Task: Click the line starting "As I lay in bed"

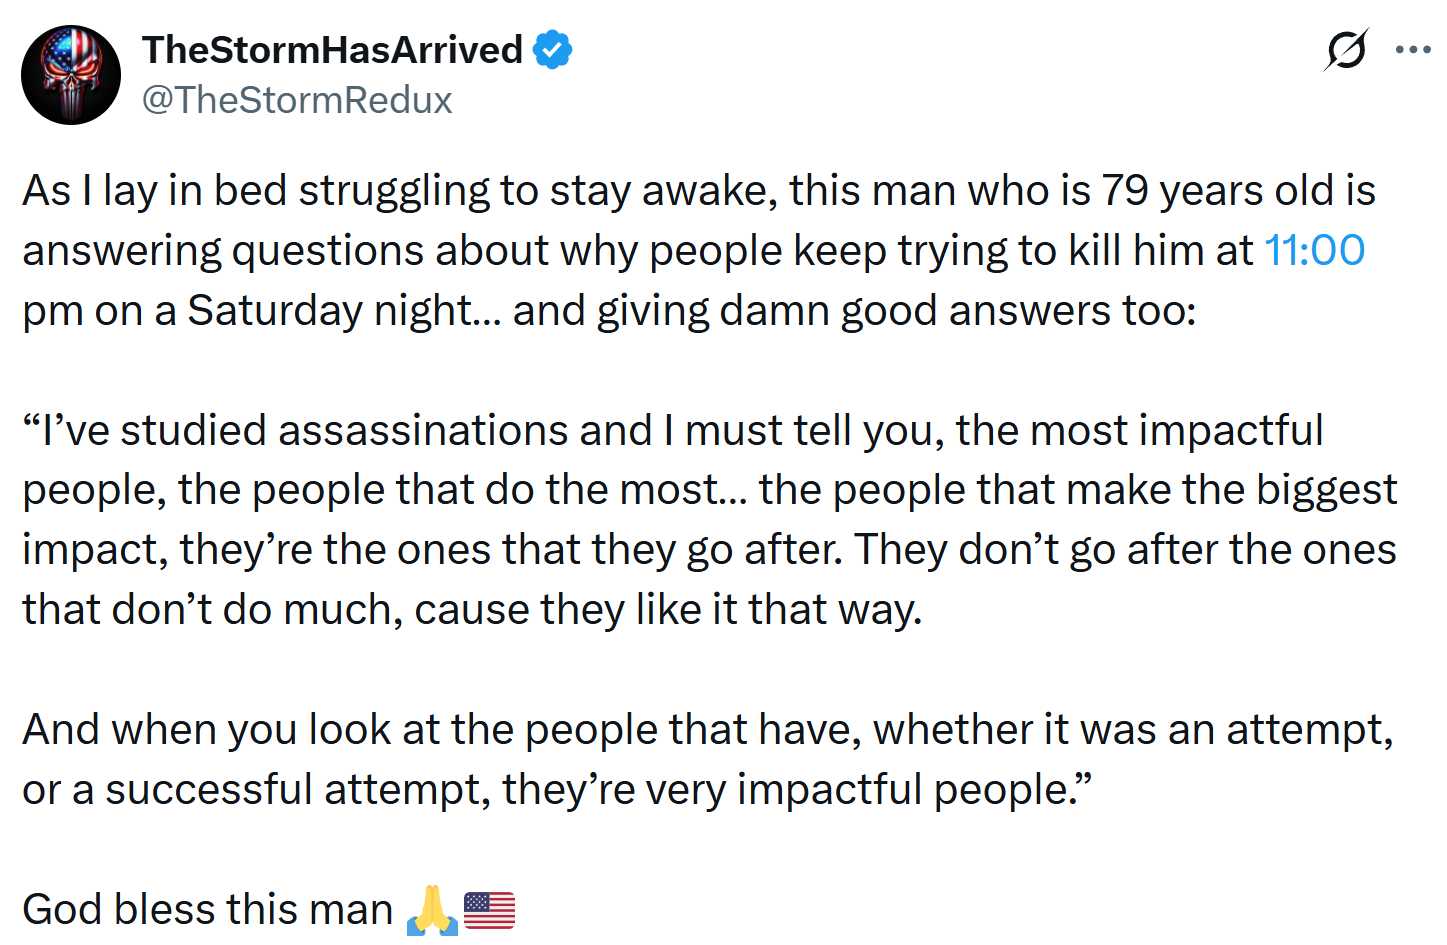Action: pyautogui.click(x=400, y=190)
